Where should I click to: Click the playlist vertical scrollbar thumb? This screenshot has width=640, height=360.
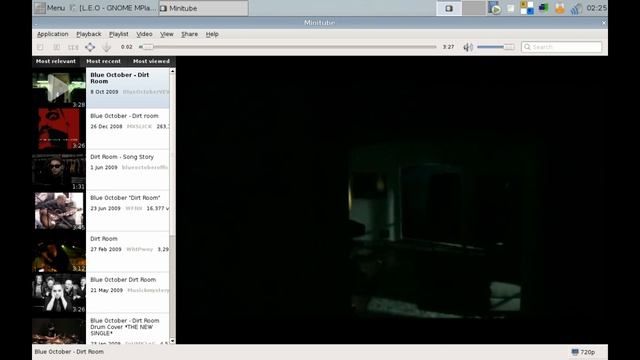click(x=172, y=155)
